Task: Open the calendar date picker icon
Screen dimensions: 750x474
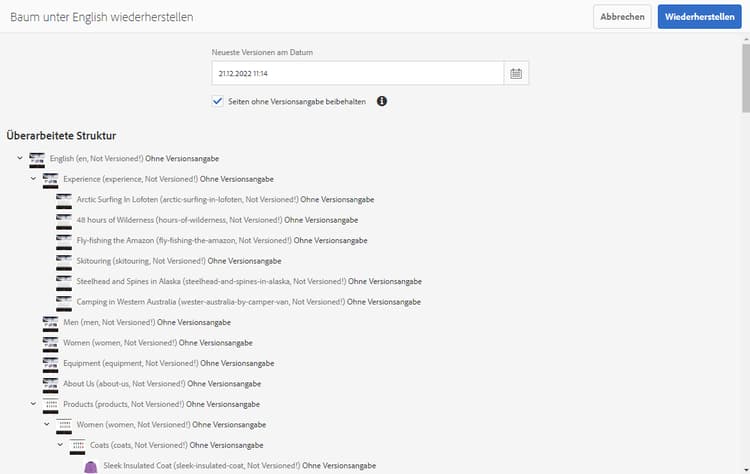Action: point(516,74)
